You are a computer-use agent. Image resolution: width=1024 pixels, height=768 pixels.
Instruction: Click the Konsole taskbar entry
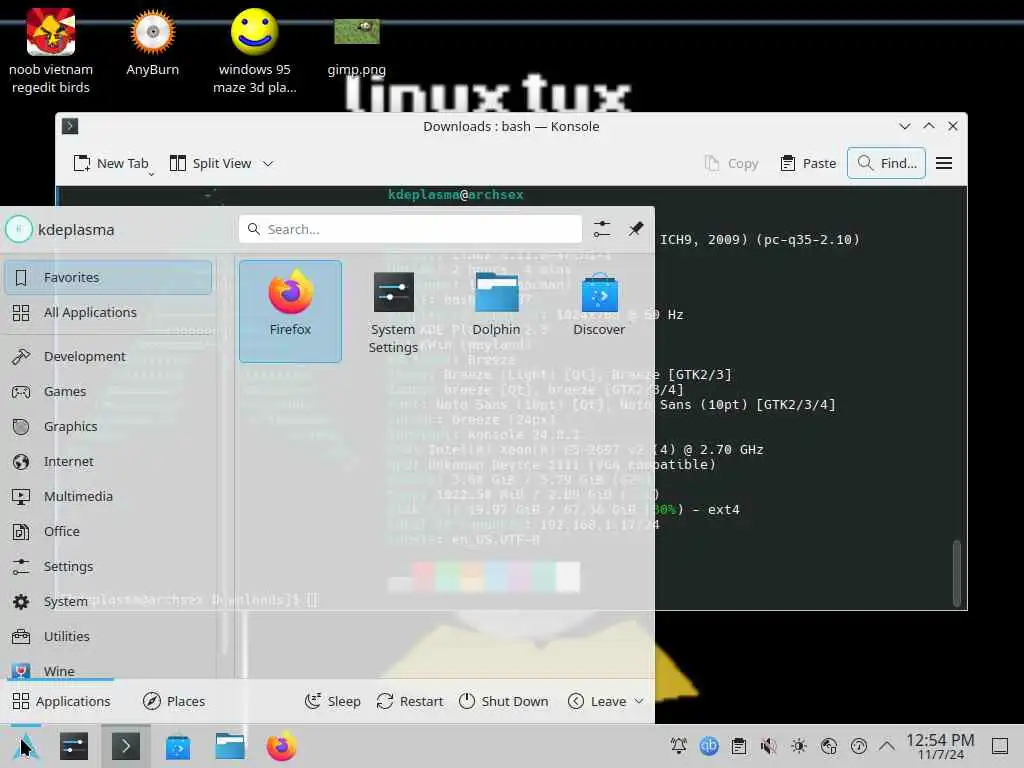(125, 746)
